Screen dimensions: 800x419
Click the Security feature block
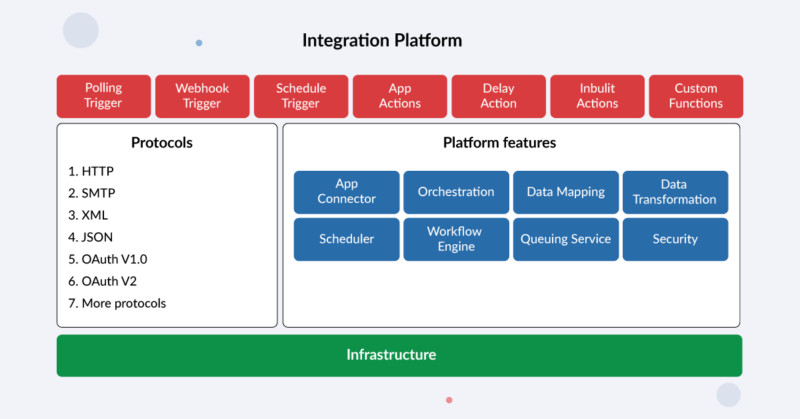[x=675, y=240]
